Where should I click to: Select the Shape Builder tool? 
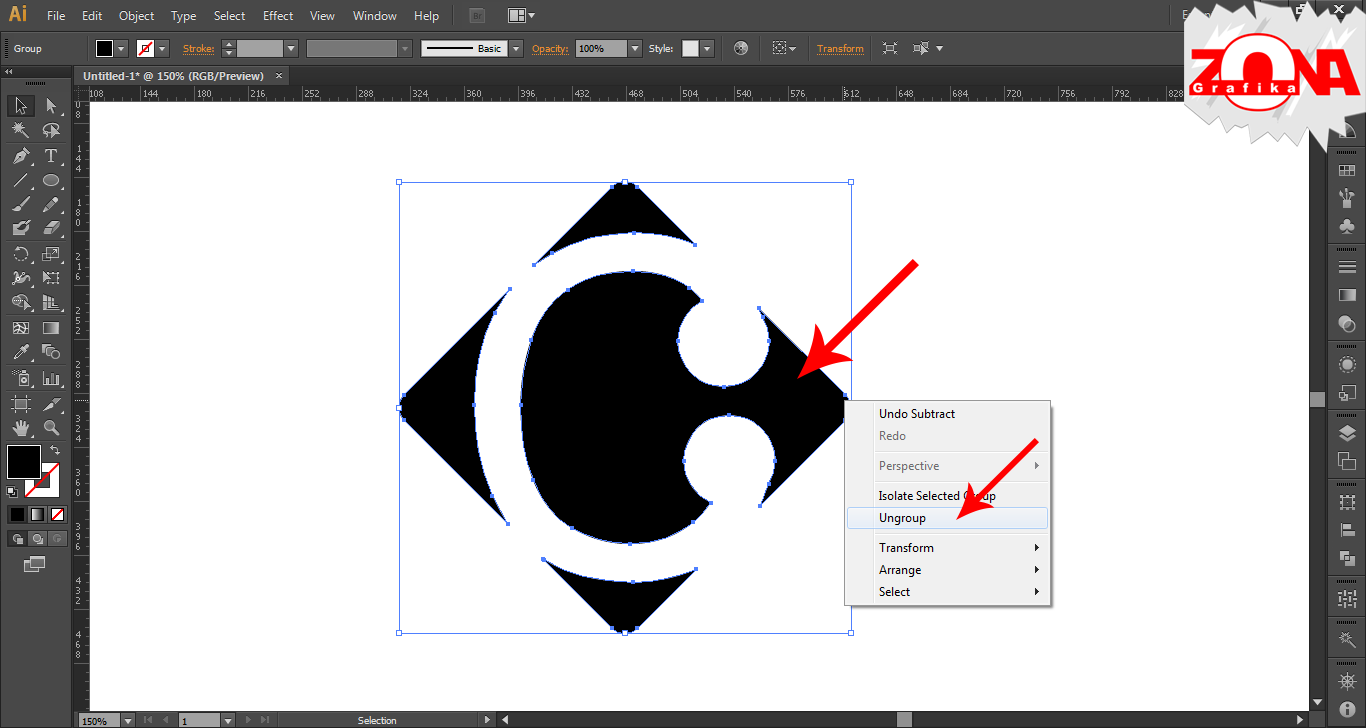[20, 302]
